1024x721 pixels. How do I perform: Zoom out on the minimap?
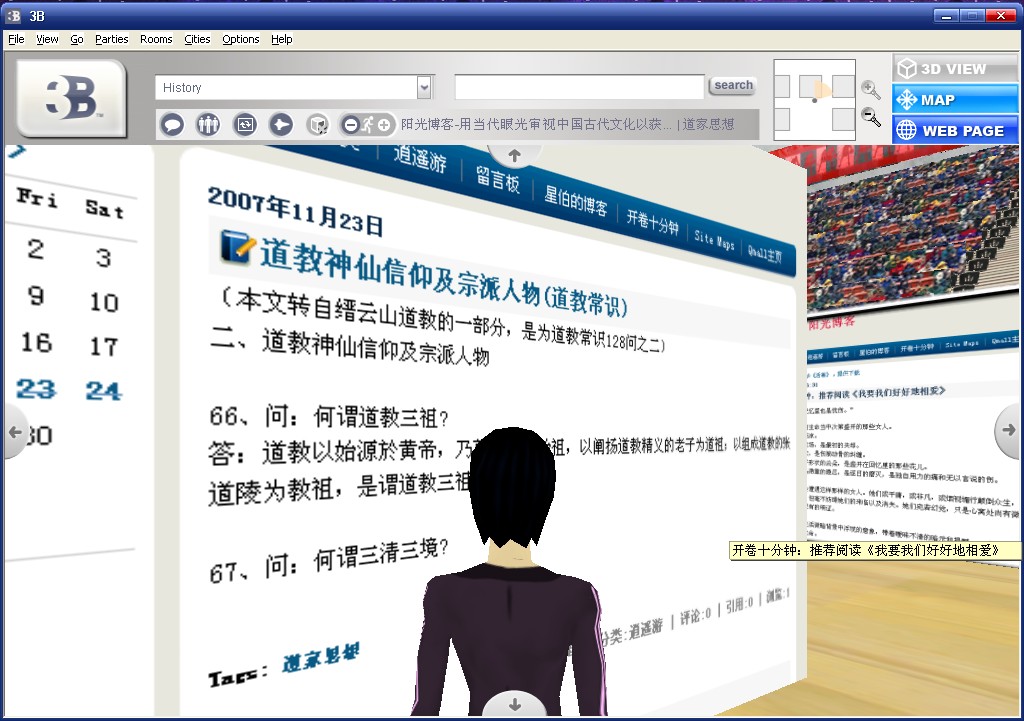[871, 117]
